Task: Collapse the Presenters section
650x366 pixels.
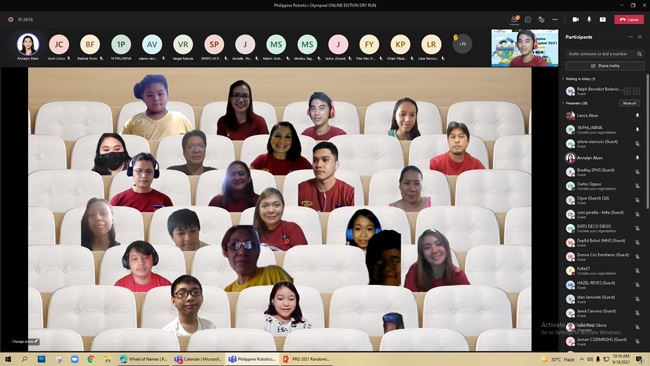Action: click(x=563, y=103)
